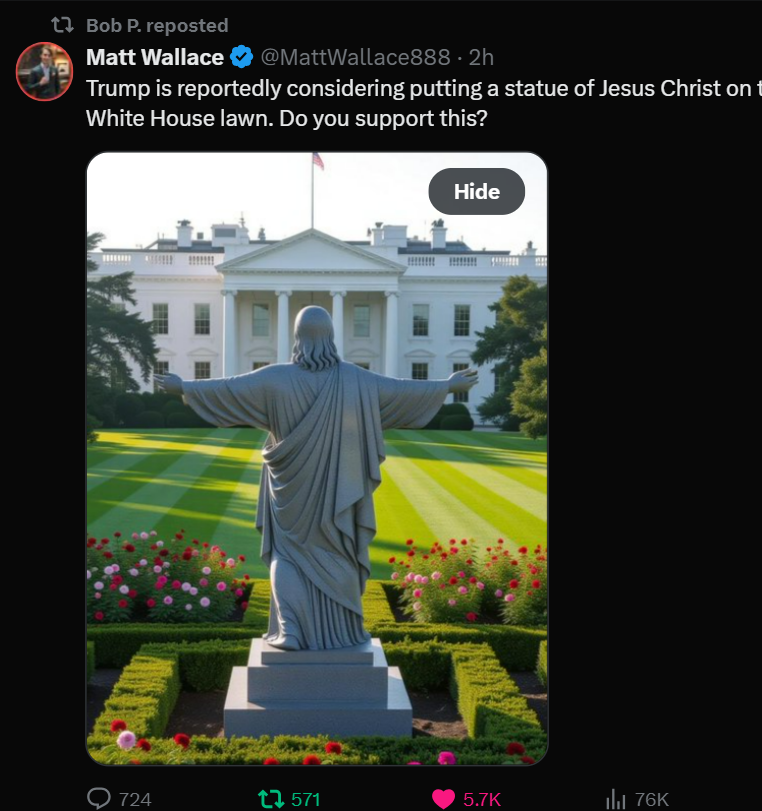This screenshot has width=762, height=811.
Task: Undo the repost via green arrows icon
Action: [x=272, y=799]
